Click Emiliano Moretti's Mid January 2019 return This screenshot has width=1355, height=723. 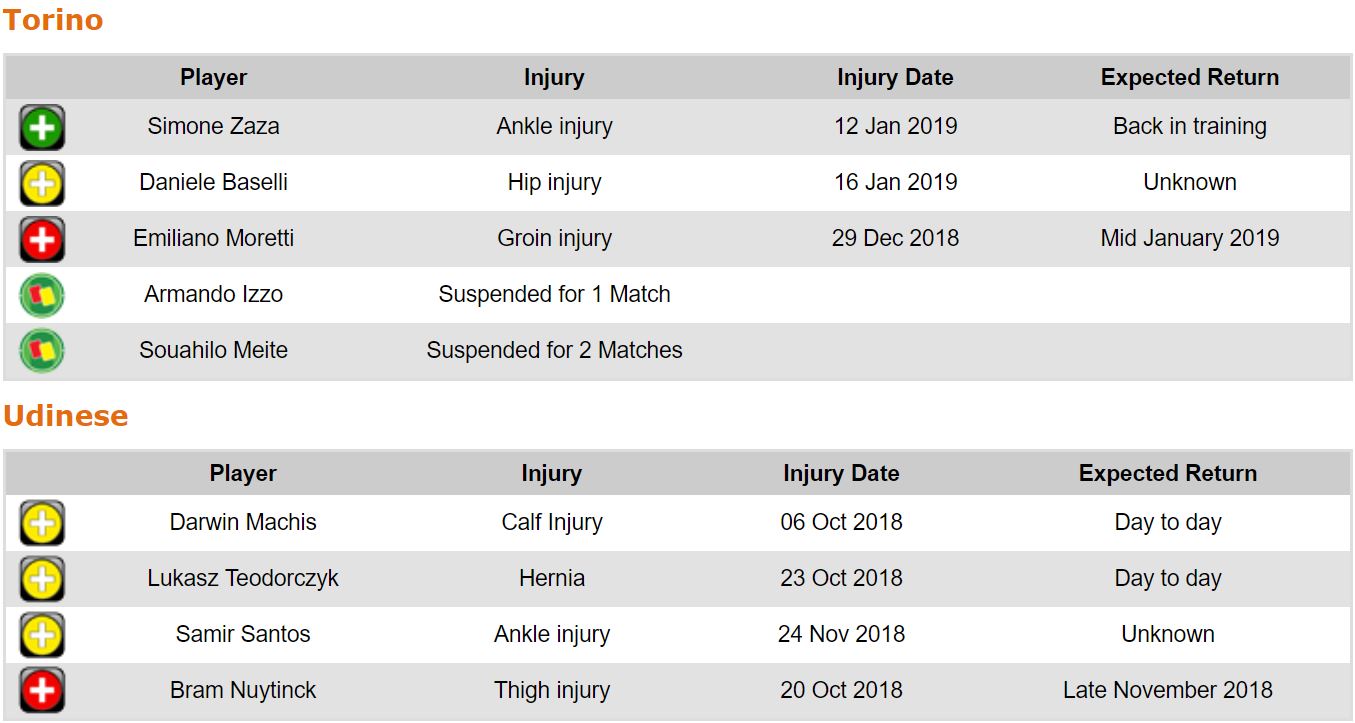(x=1189, y=239)
